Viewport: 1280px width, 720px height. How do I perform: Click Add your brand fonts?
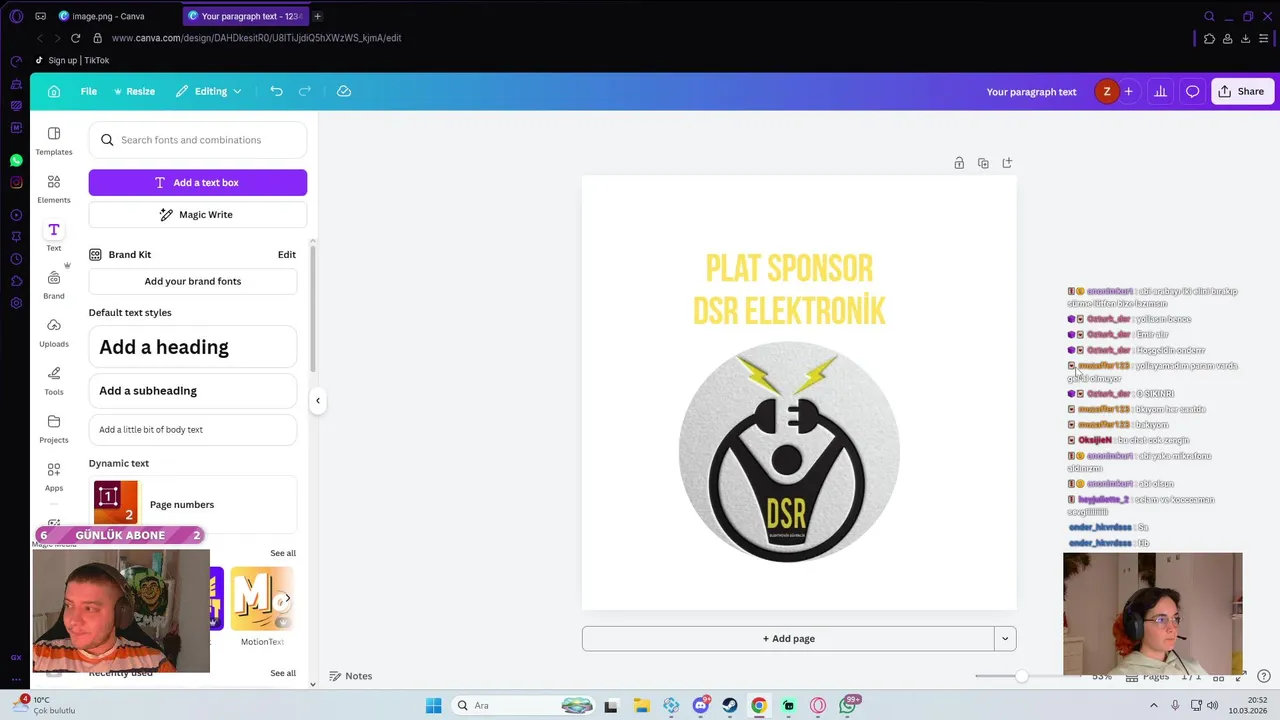tap(193, 281)
